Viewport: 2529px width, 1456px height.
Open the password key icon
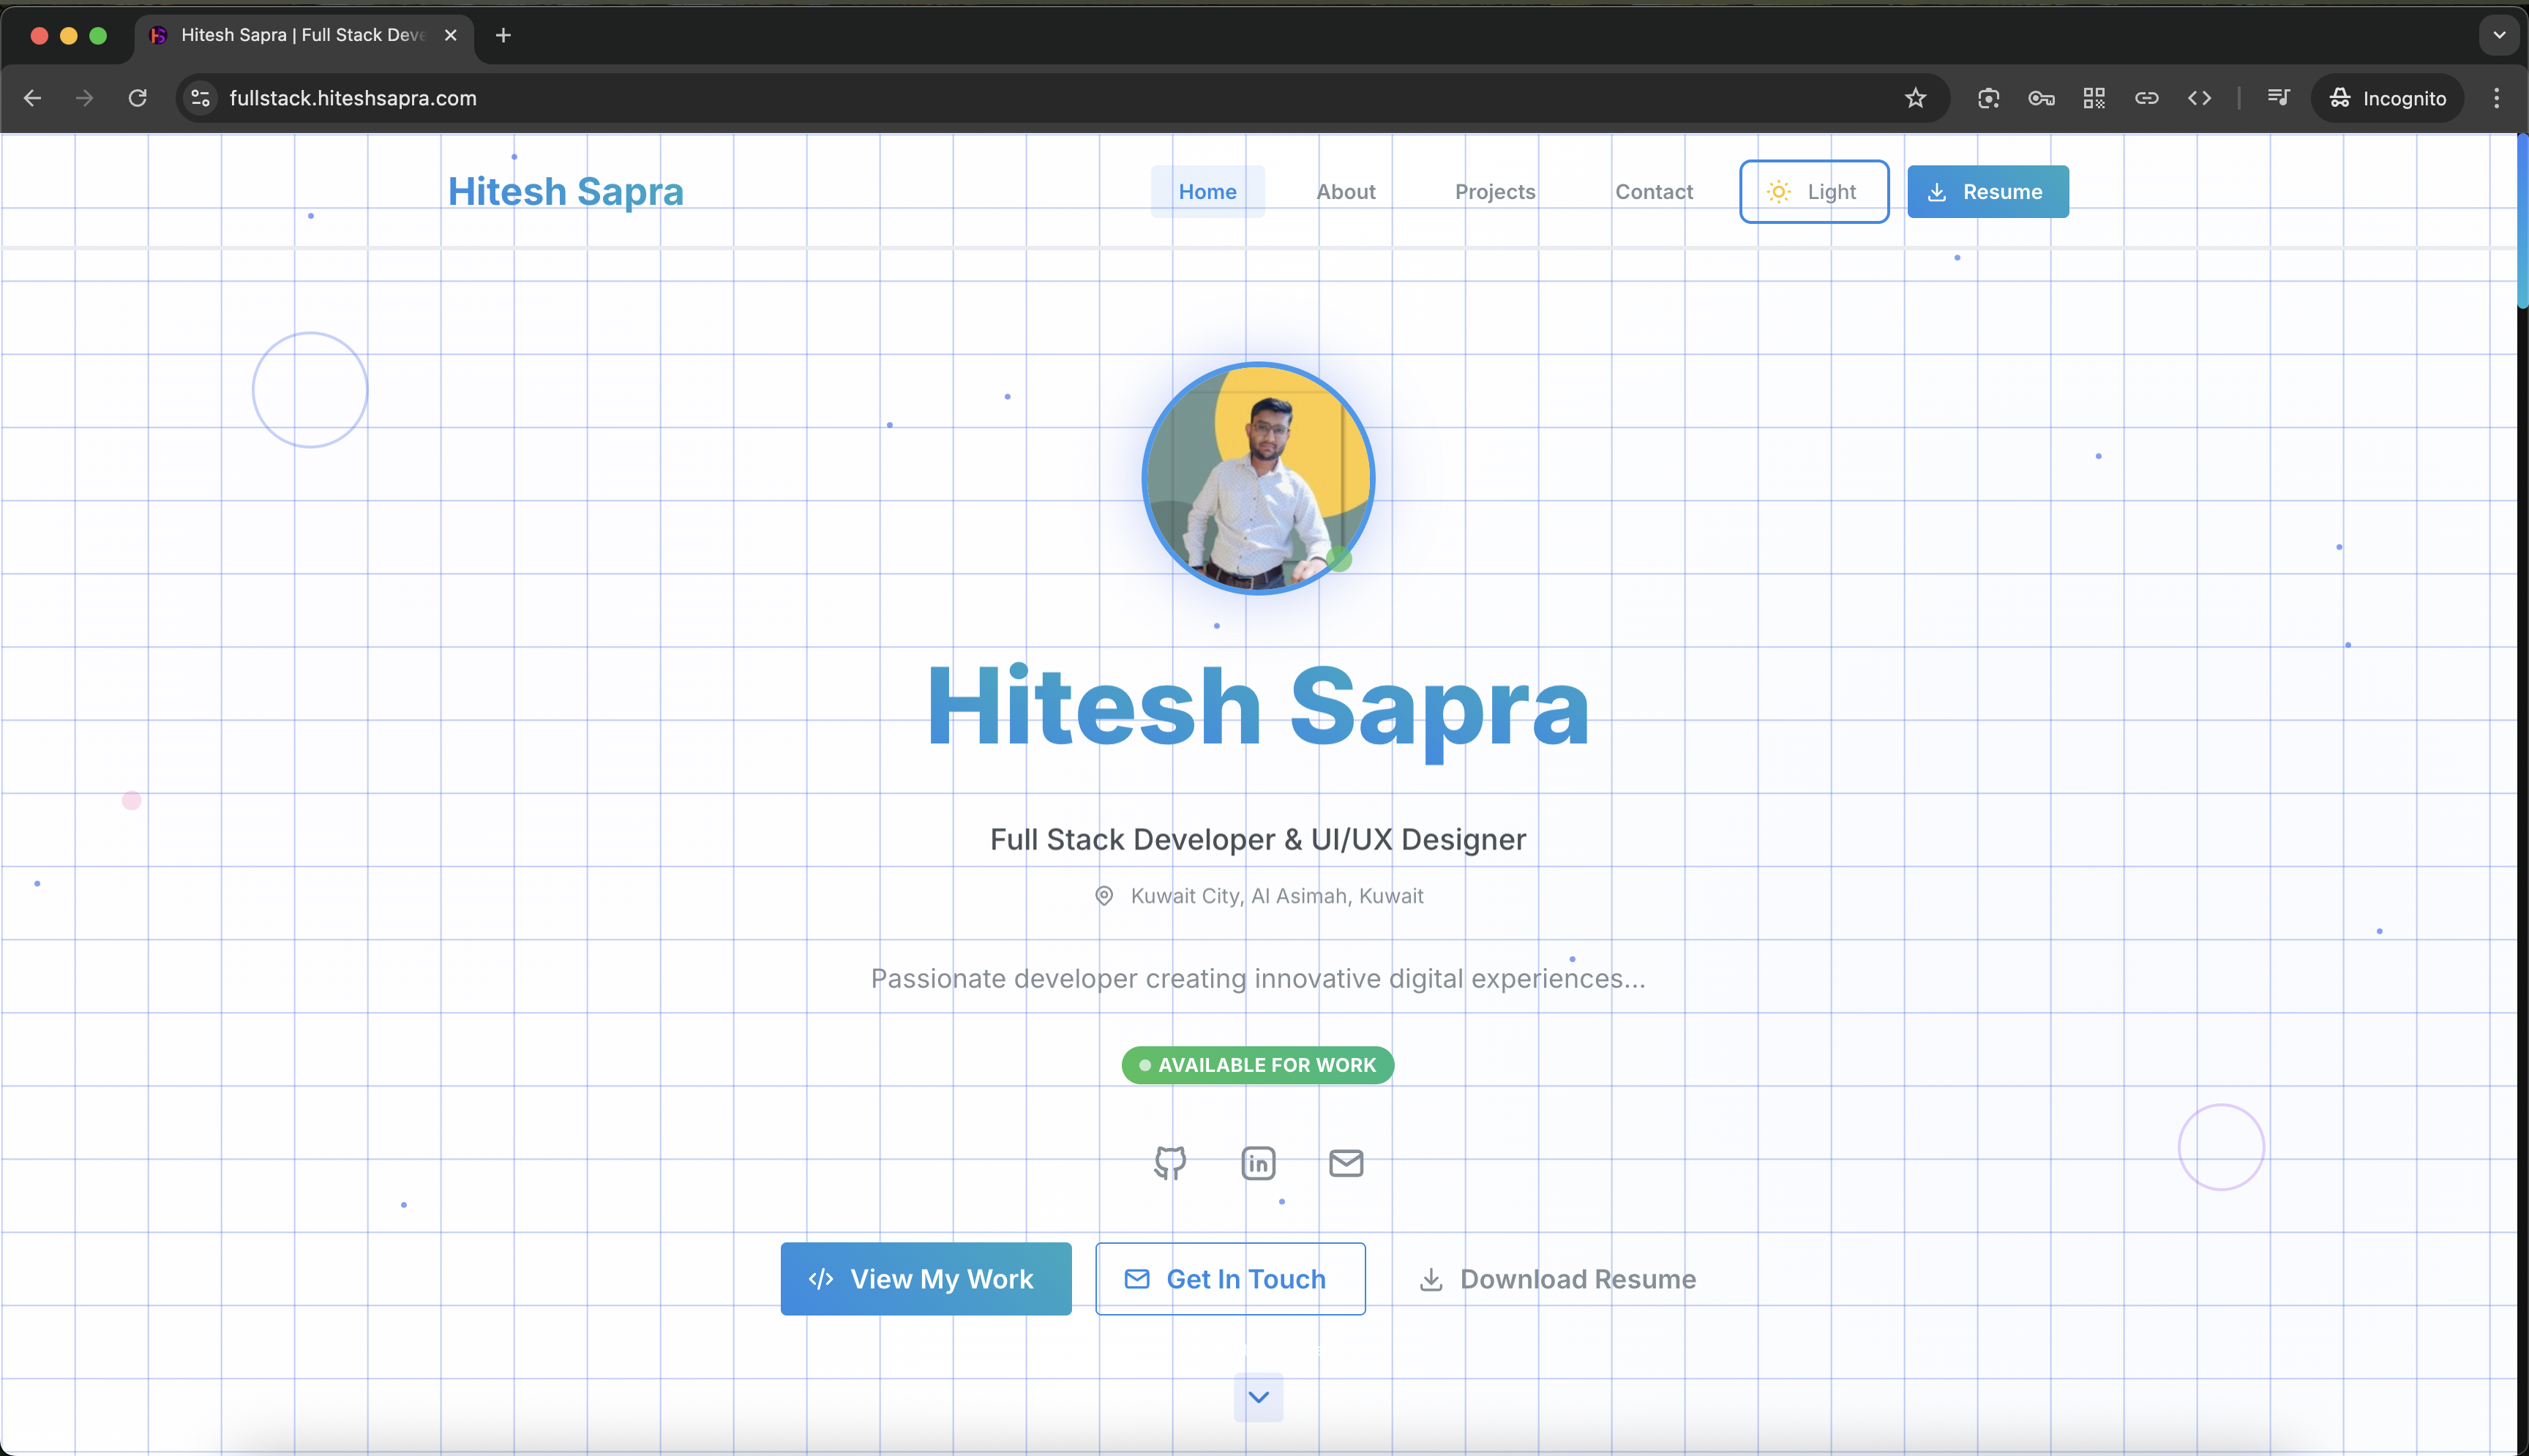(2041, 98)
